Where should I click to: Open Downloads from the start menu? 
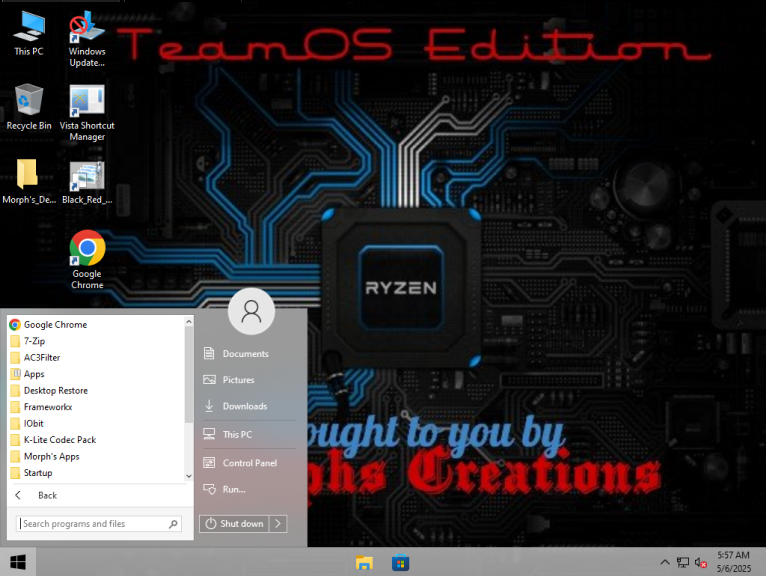pyautogui.click(x=249, y=406)
